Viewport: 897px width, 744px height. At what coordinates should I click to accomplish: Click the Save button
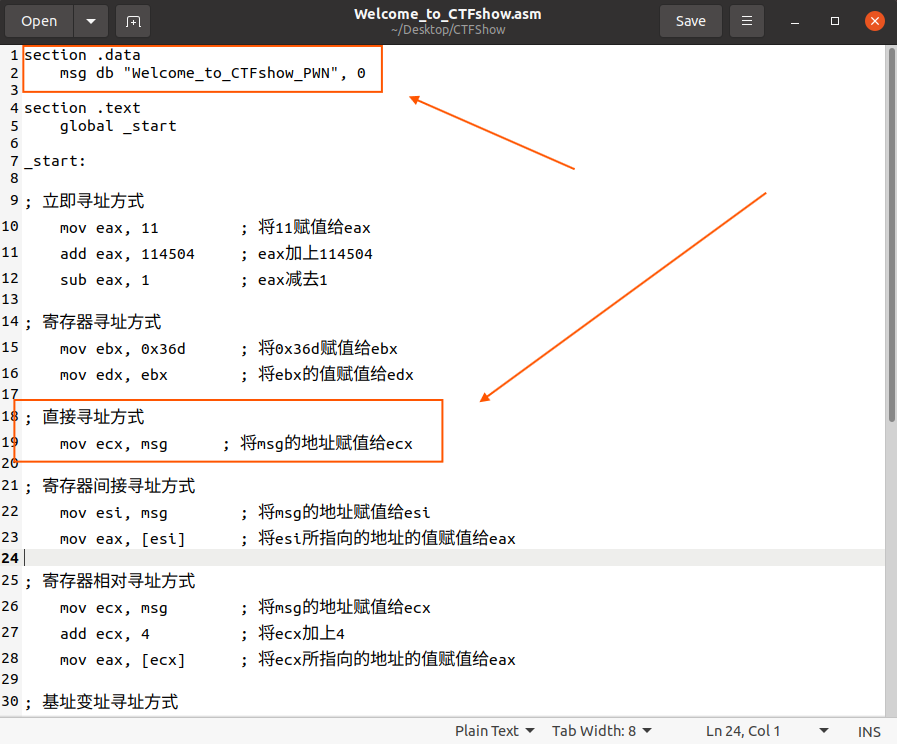(690, 20)
